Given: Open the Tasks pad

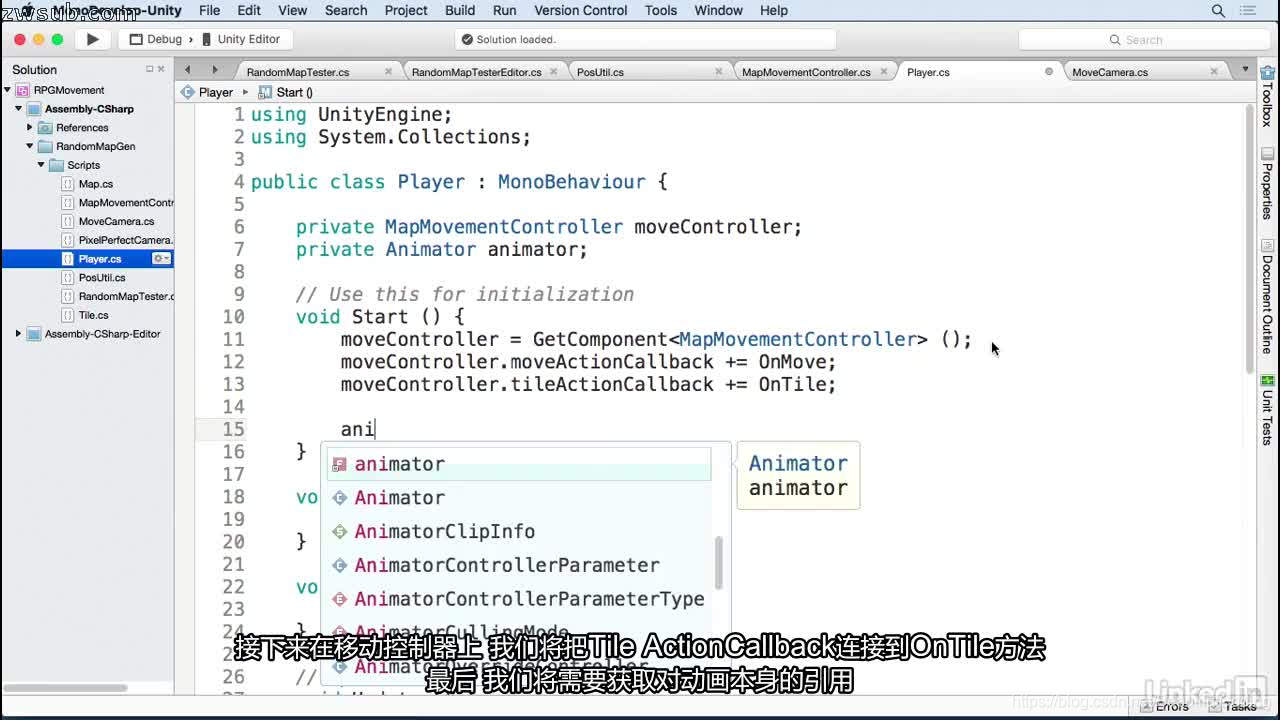Looking at the screenshot, I should (1232, 706).
